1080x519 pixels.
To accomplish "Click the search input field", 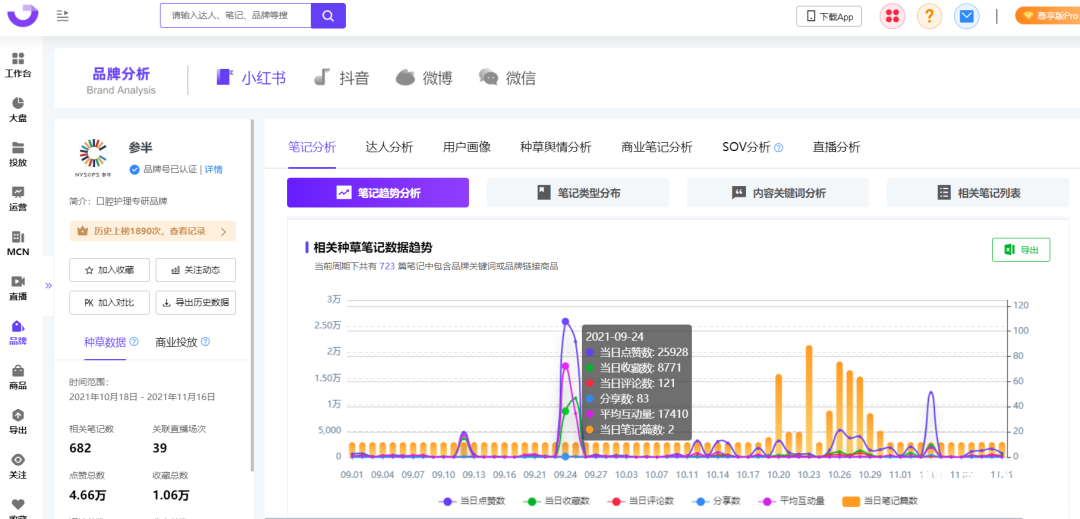I will [235, 15].
